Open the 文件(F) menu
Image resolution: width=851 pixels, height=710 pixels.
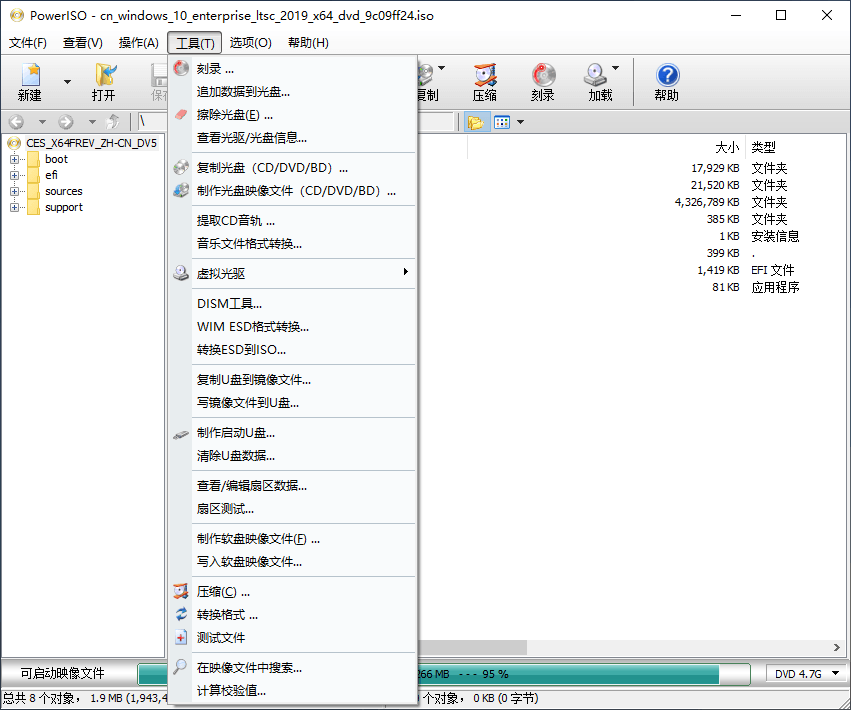28,43
